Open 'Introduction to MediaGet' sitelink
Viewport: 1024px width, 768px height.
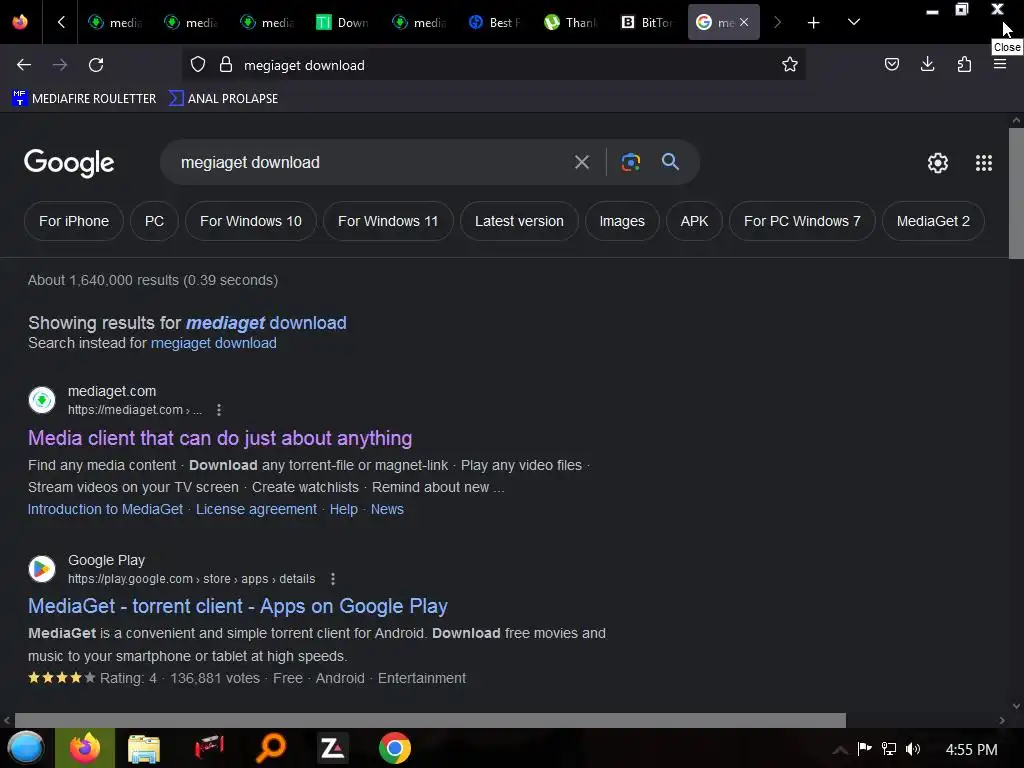105,509
